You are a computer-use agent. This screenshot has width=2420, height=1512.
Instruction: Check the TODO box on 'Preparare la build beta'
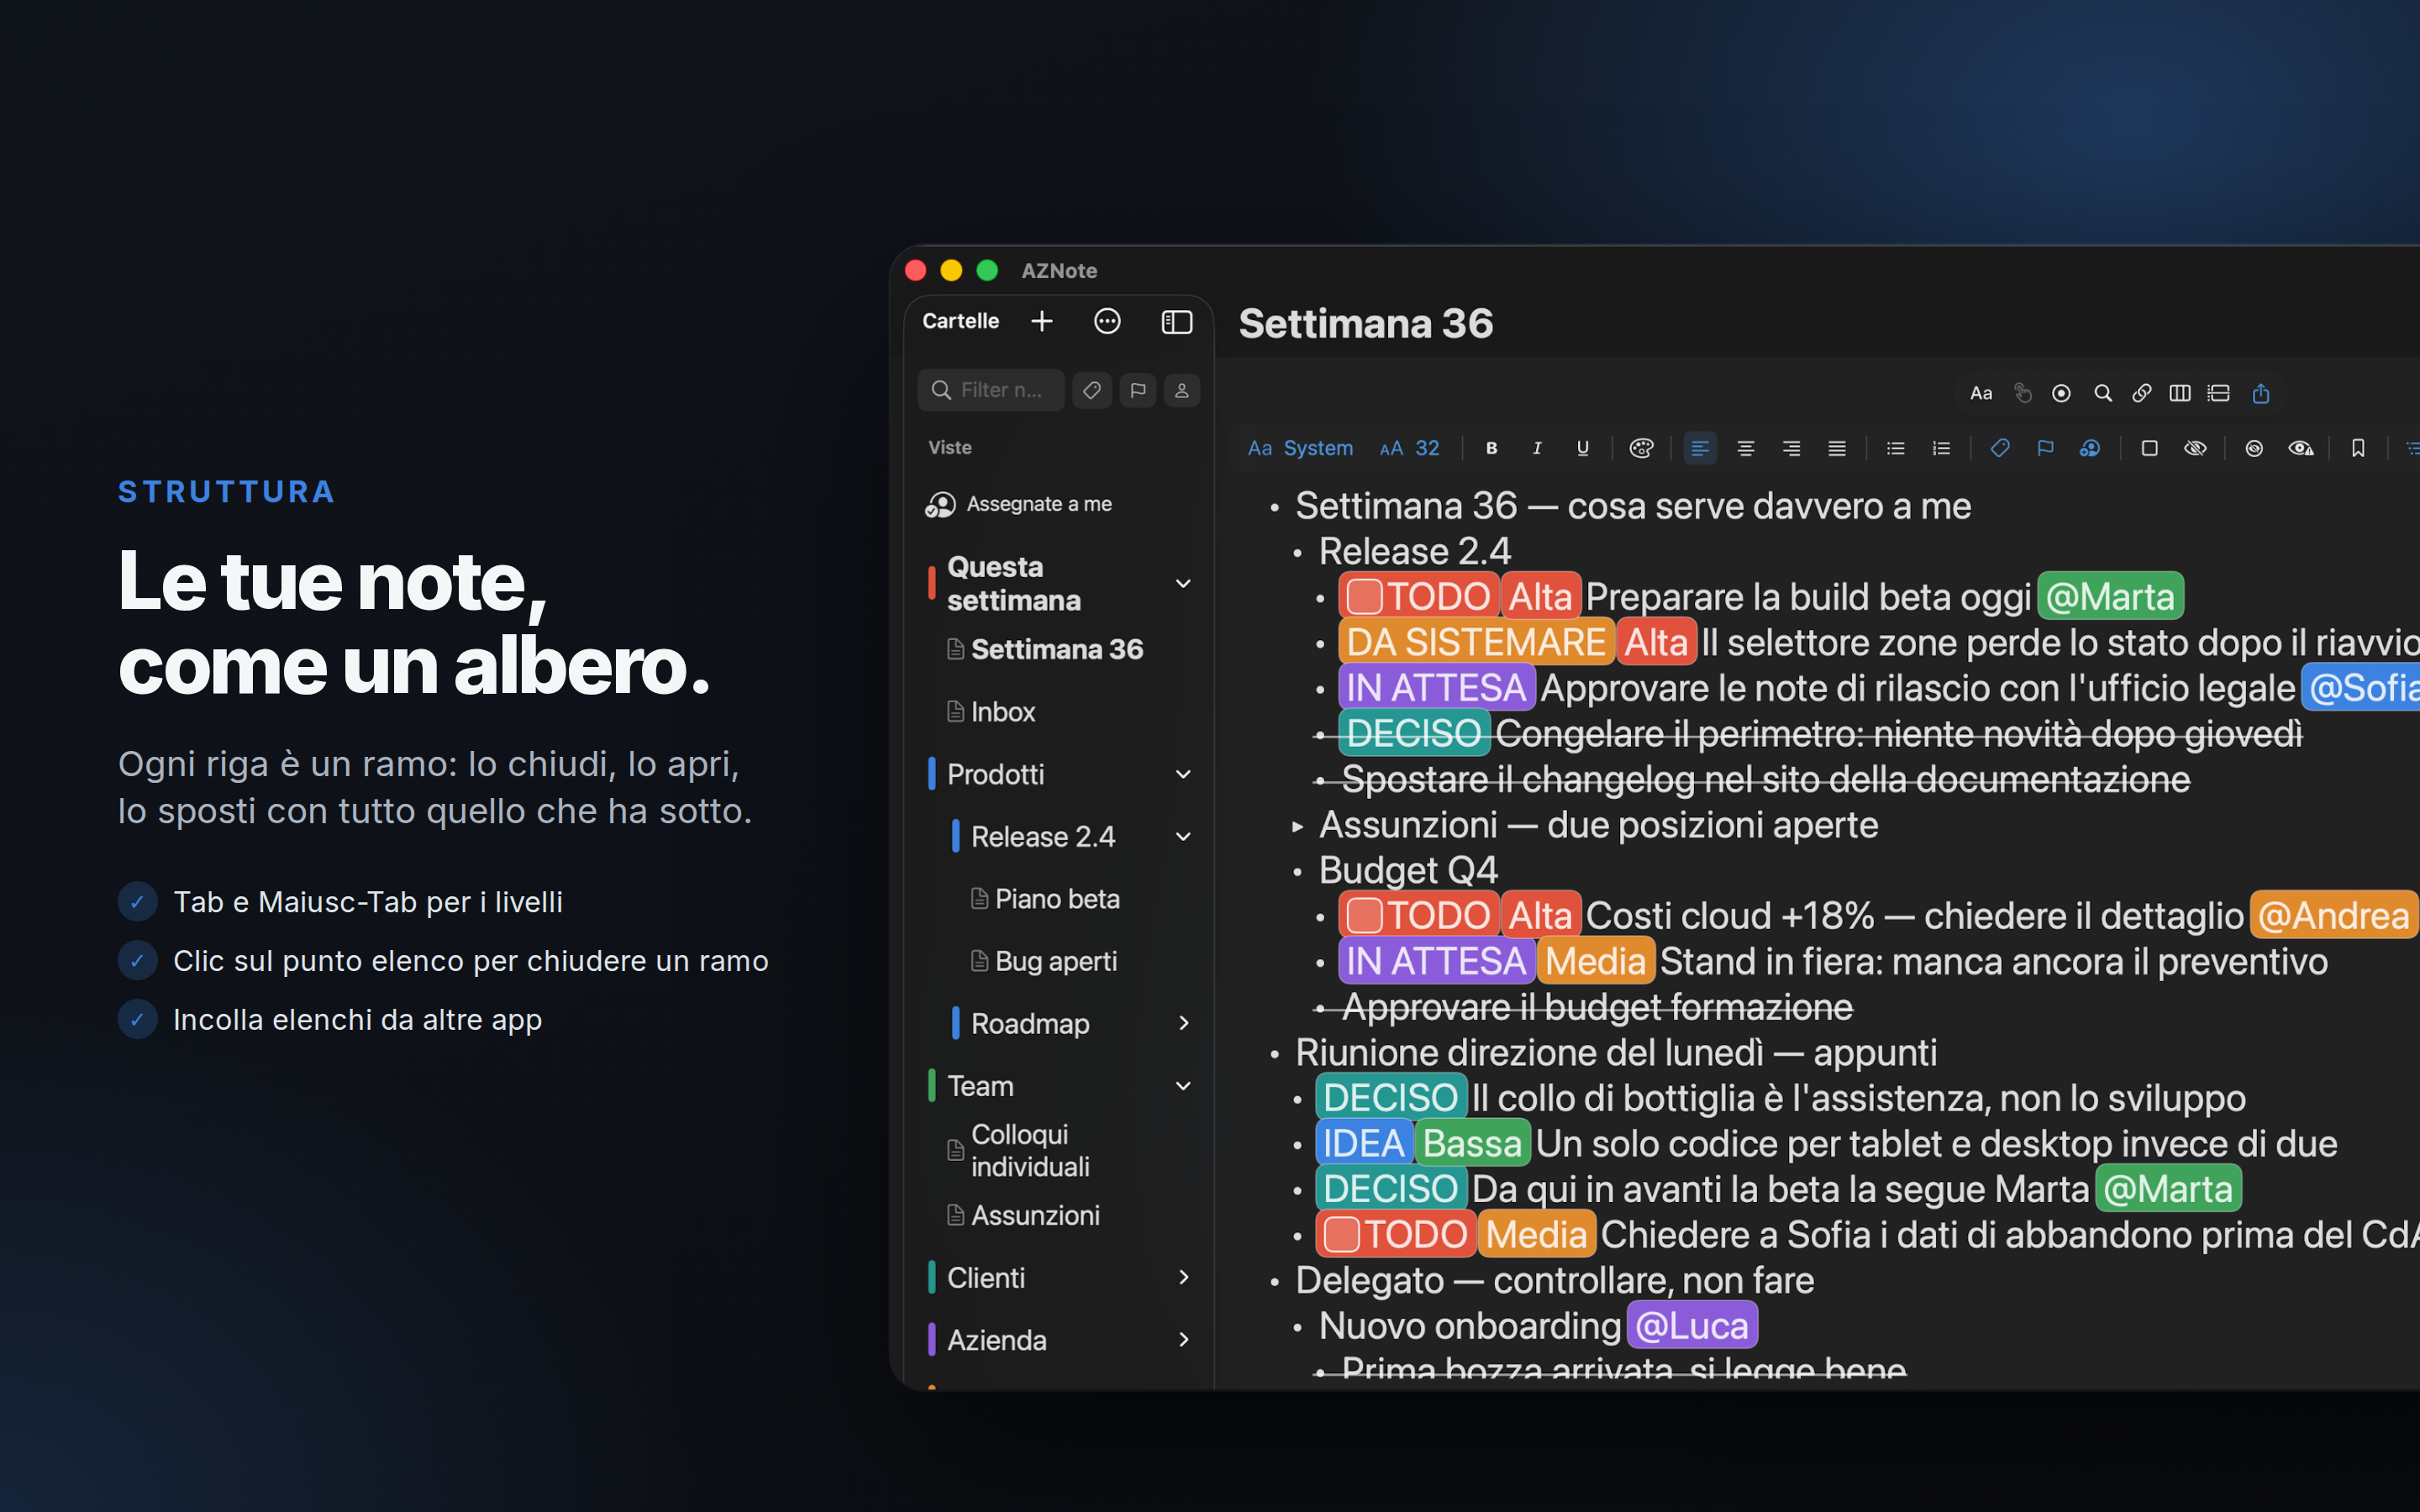coord(1365,597)
